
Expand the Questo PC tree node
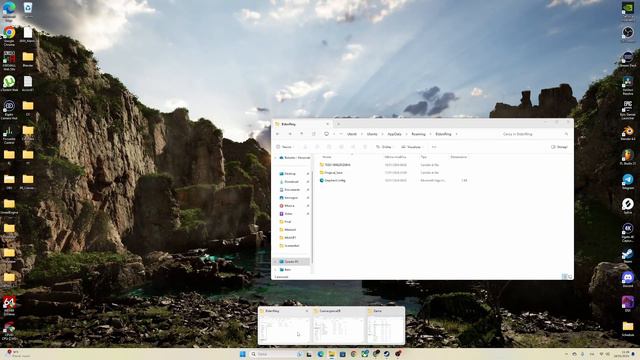(276, 262)
